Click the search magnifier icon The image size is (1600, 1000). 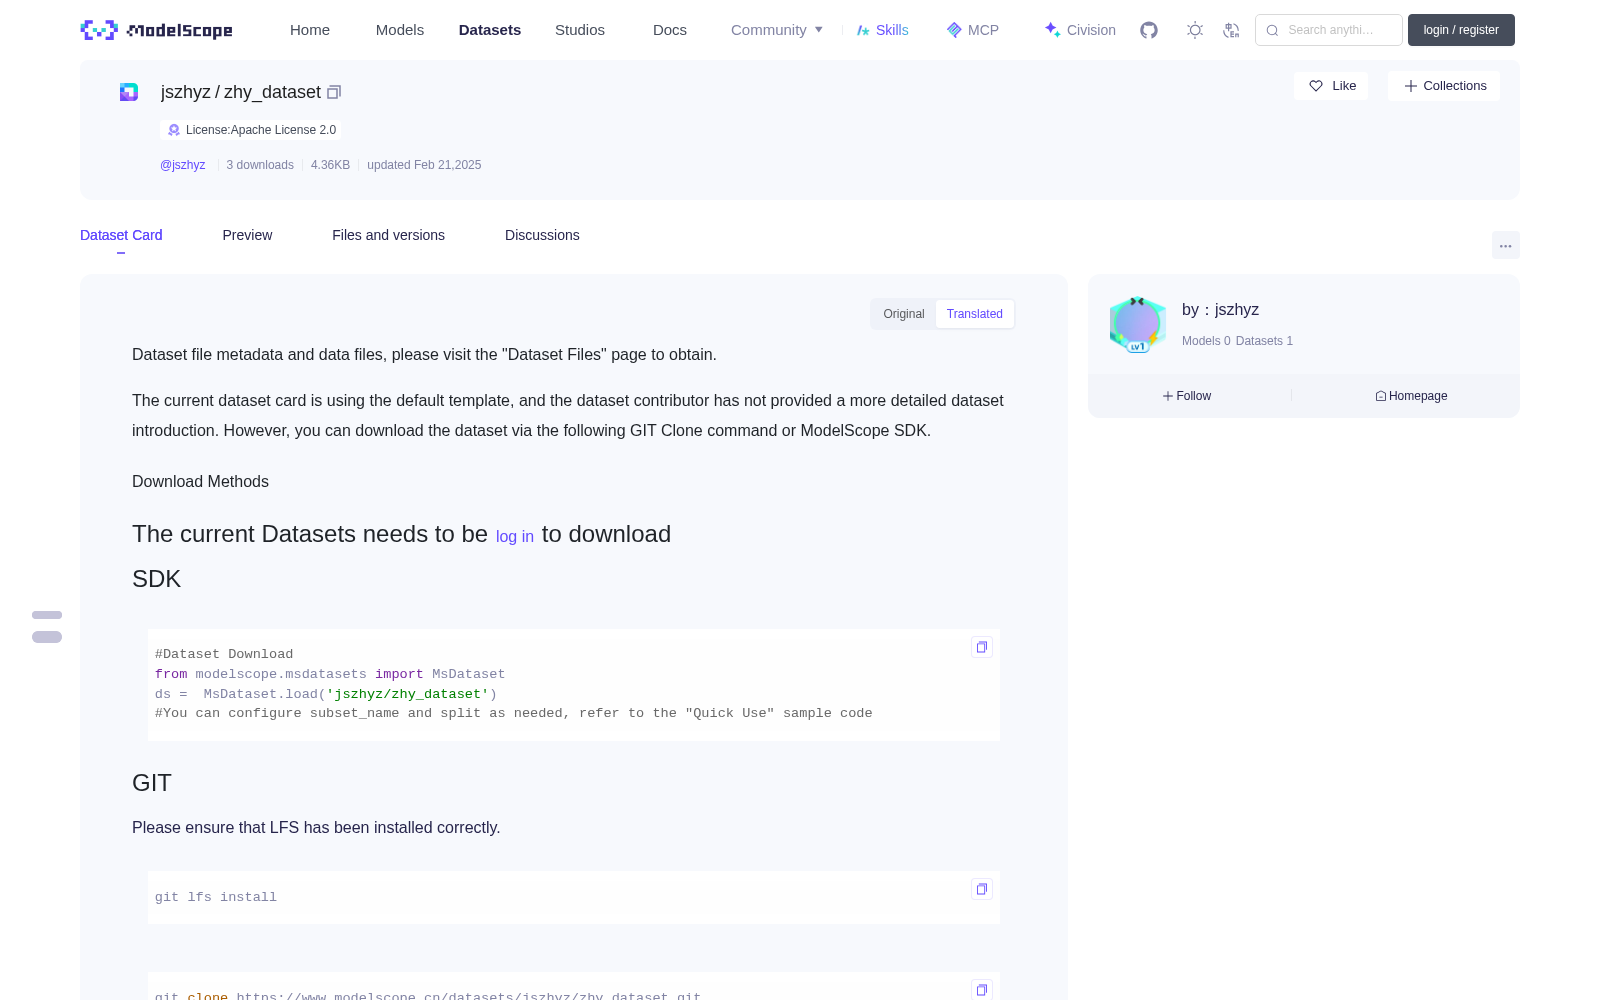(1272, 30)
